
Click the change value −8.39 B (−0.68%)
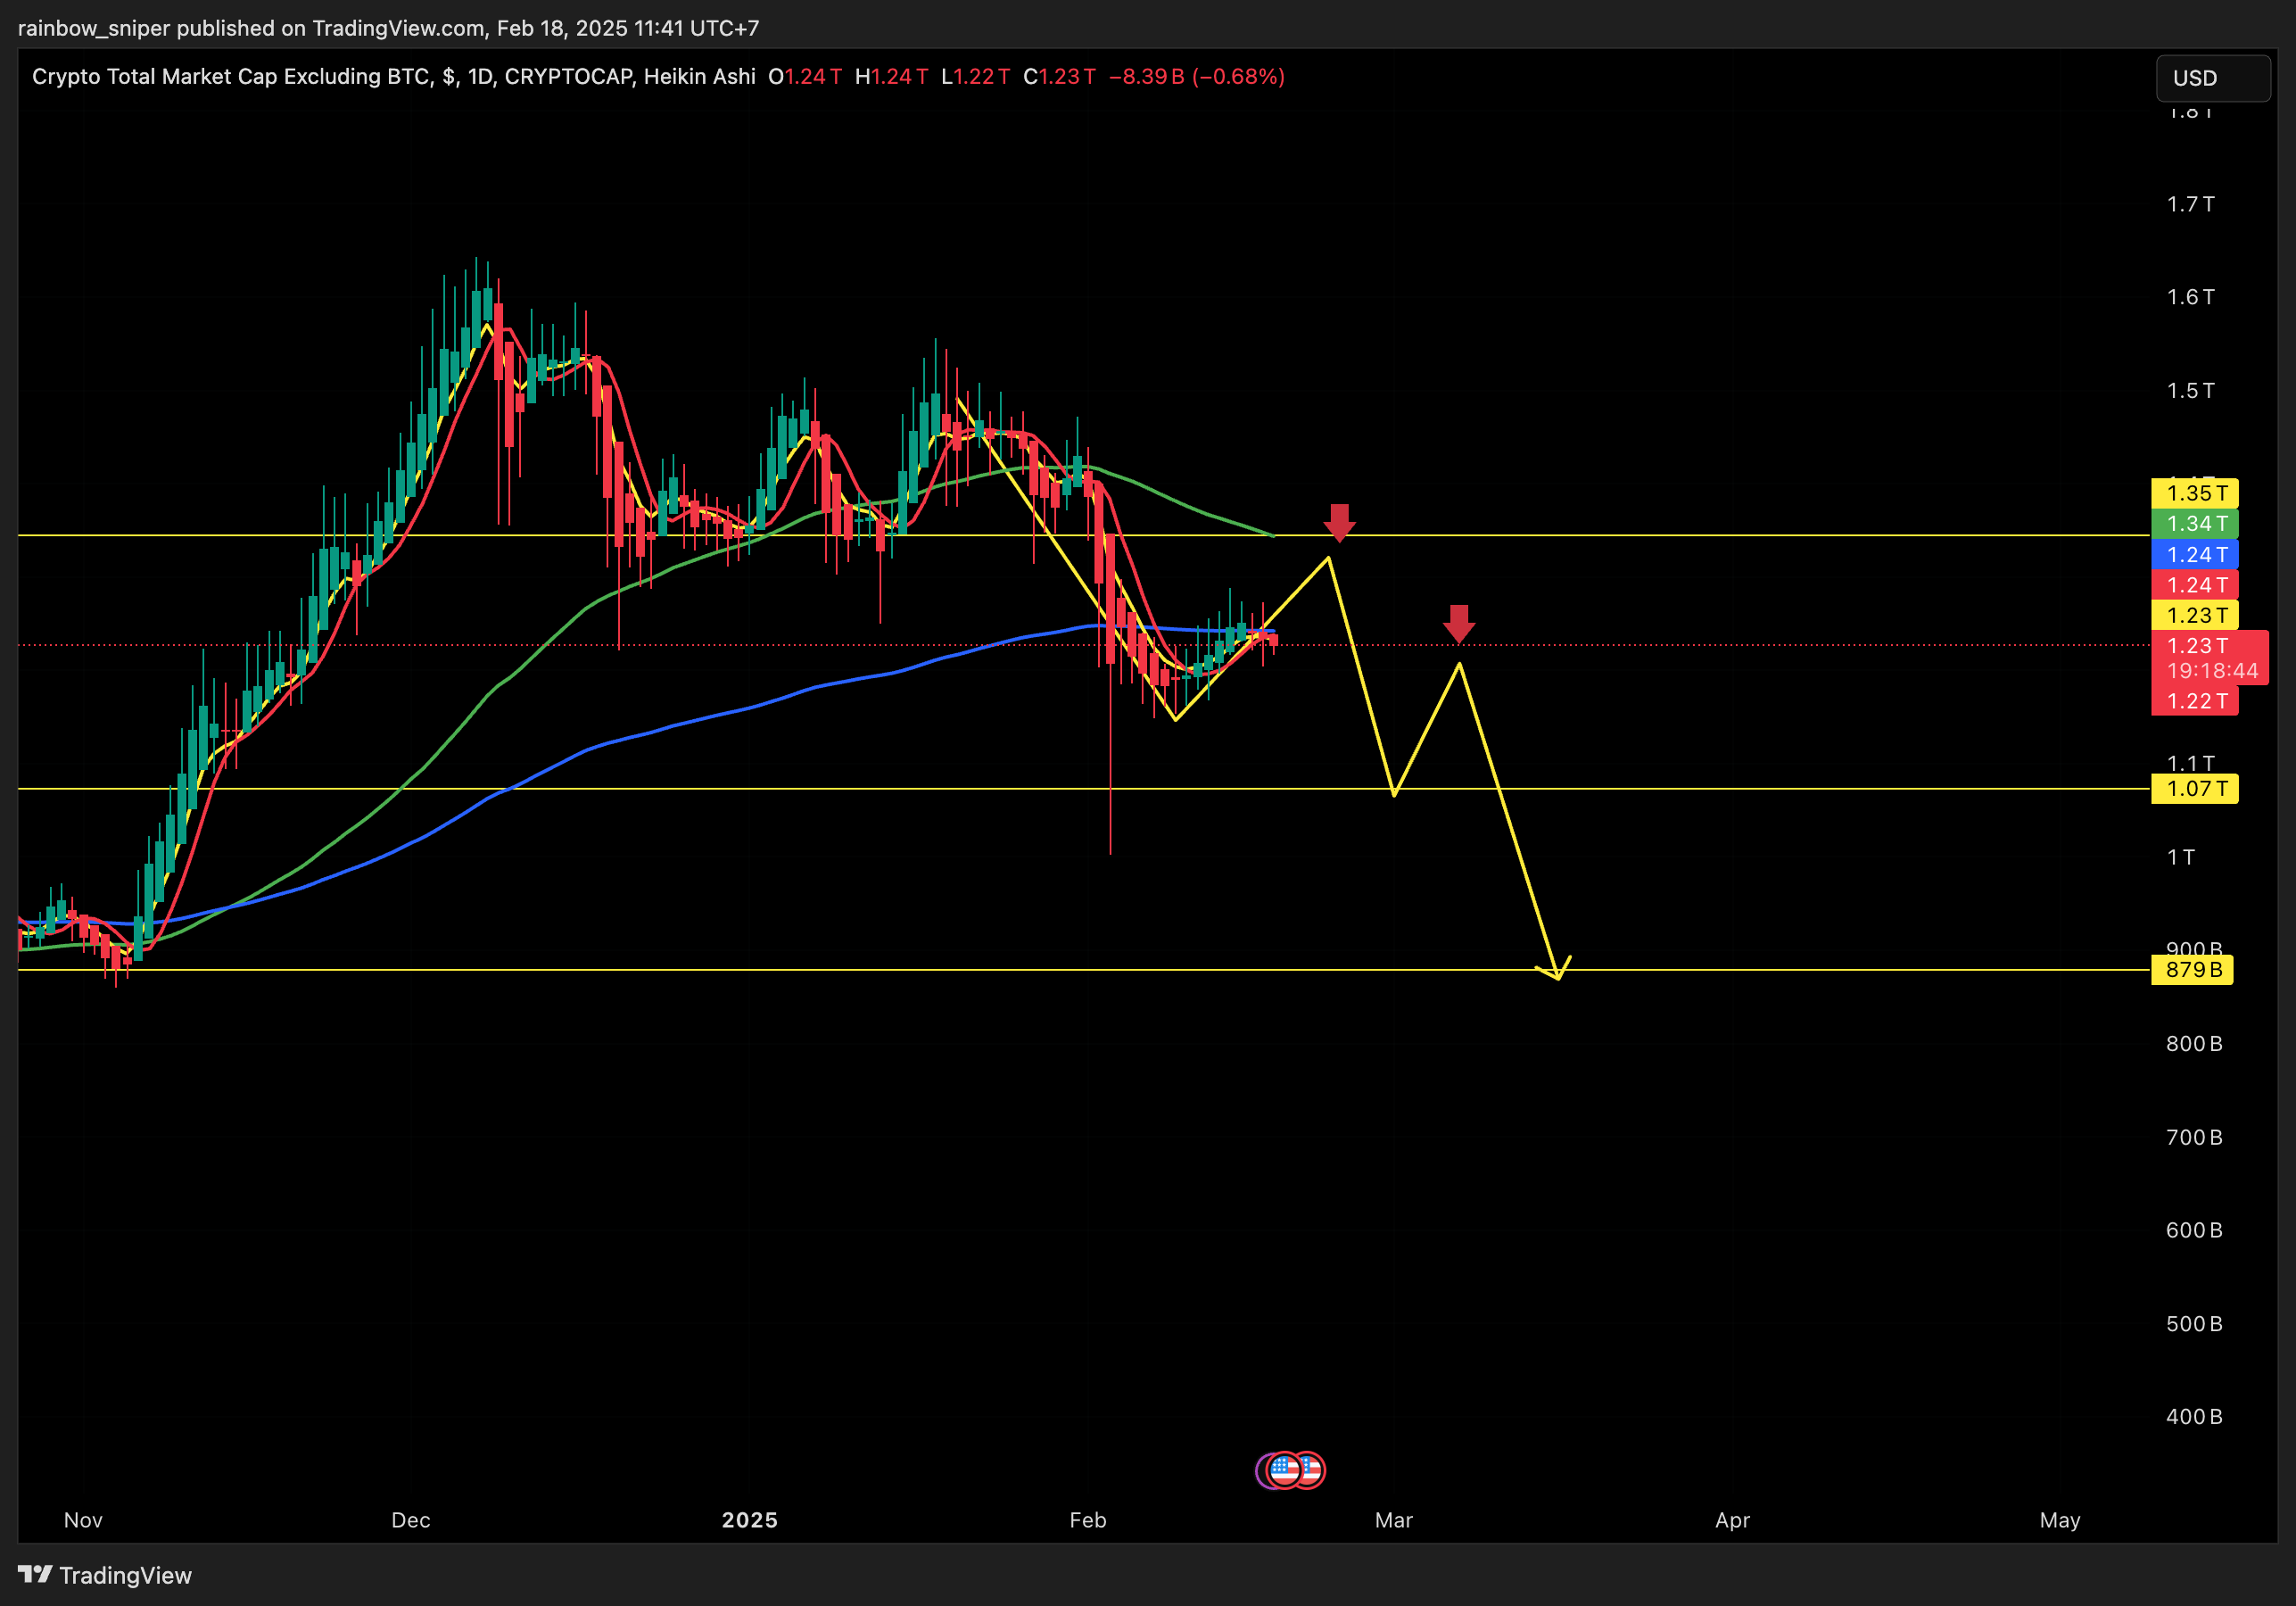(1196, 77)
